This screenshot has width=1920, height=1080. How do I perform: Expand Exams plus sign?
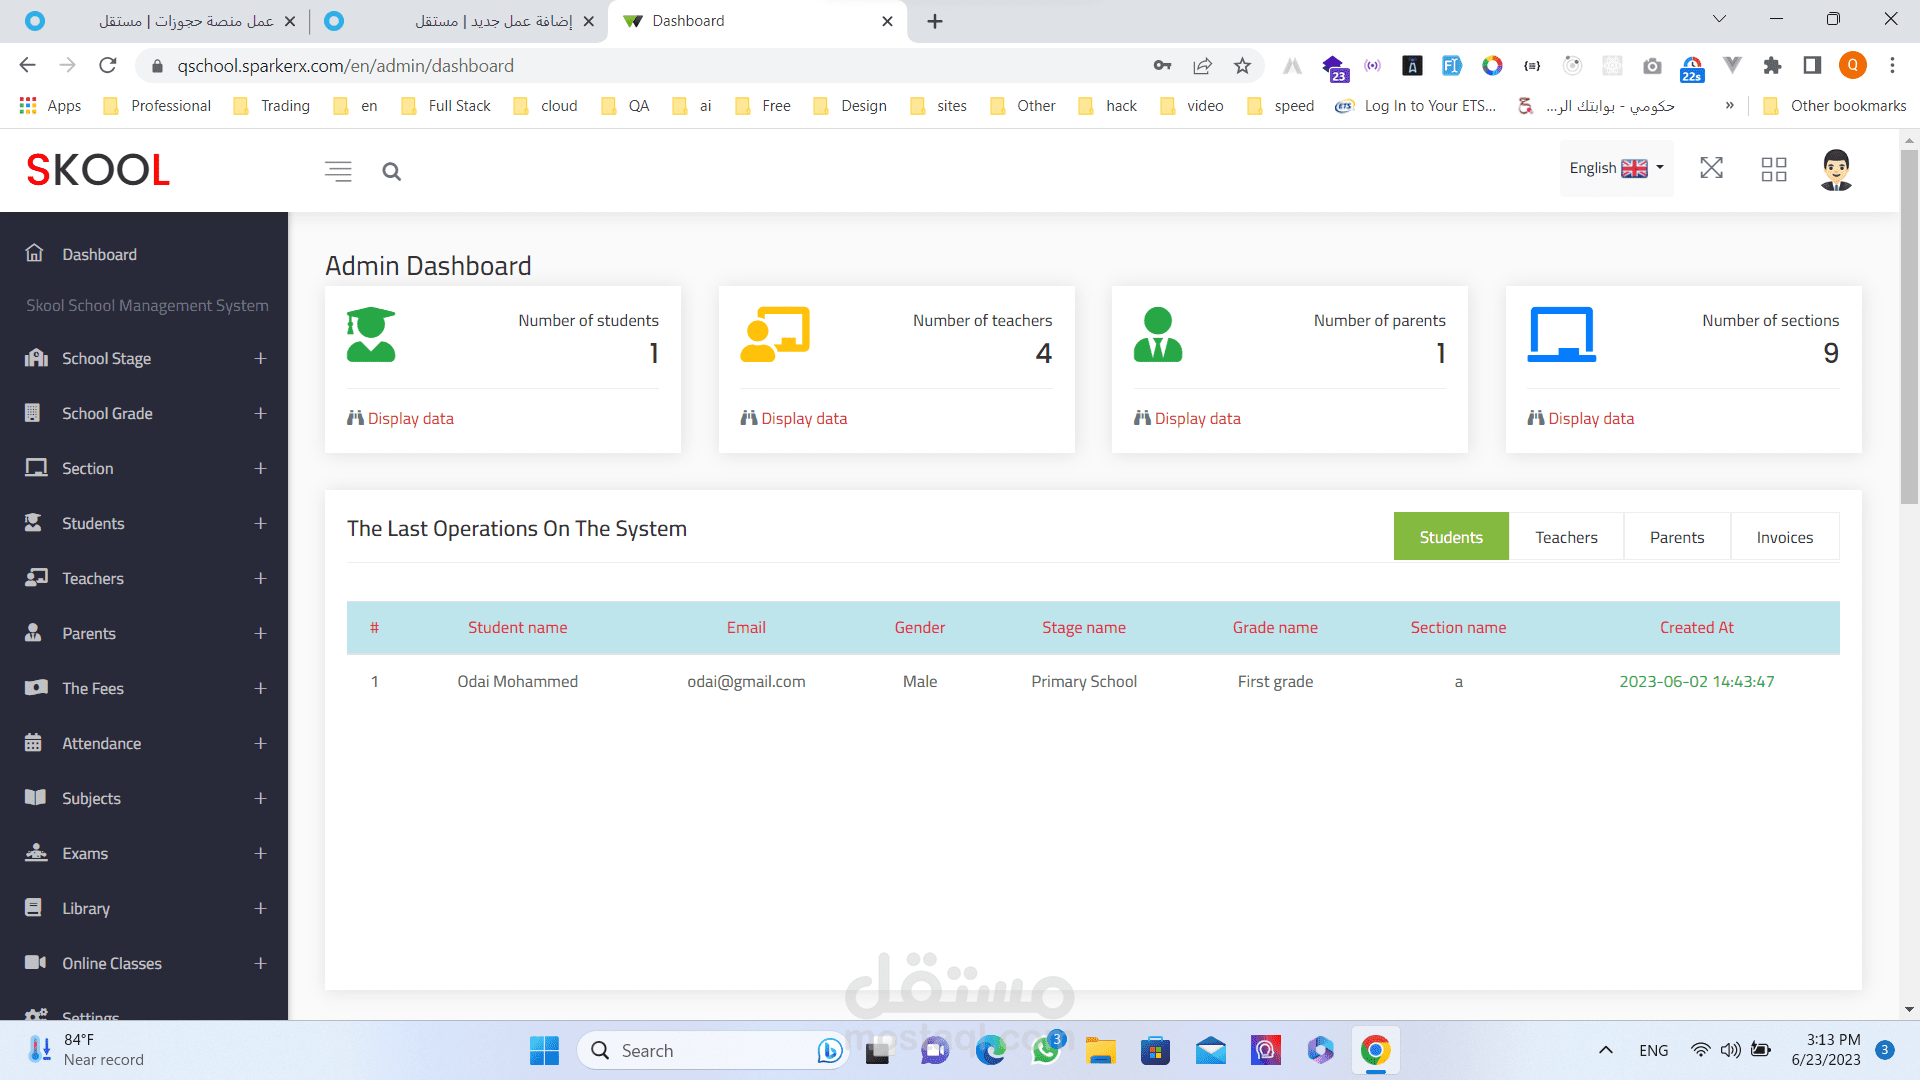tap(260, 853)
